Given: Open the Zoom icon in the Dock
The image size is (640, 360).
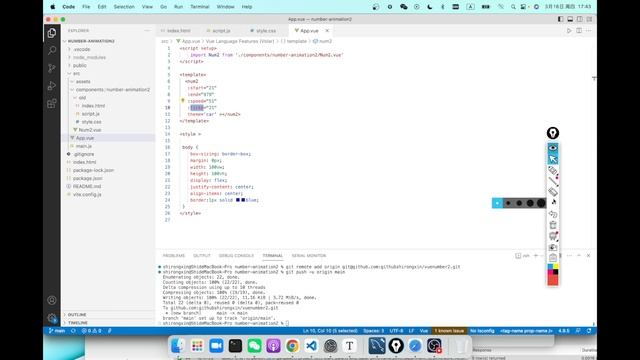Looking at the screenshot, I should click(216, 346).
